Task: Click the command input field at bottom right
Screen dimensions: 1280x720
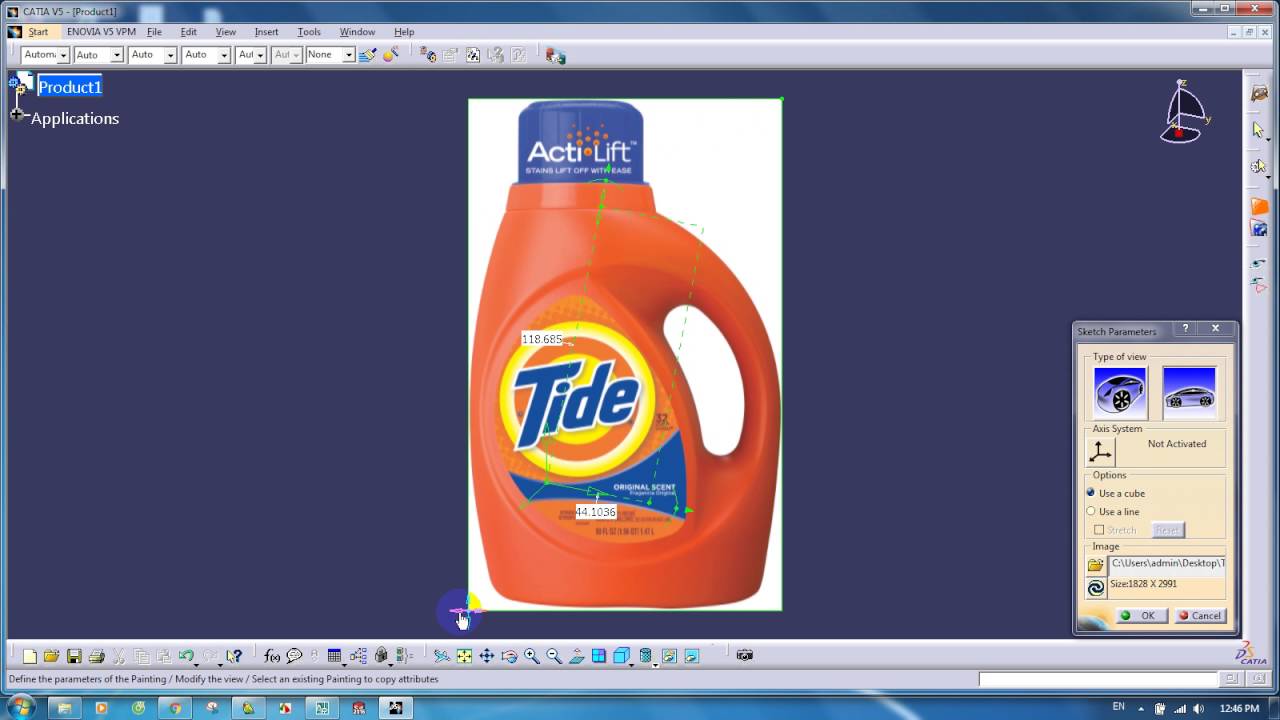Action: click(x=1098, y=679)
